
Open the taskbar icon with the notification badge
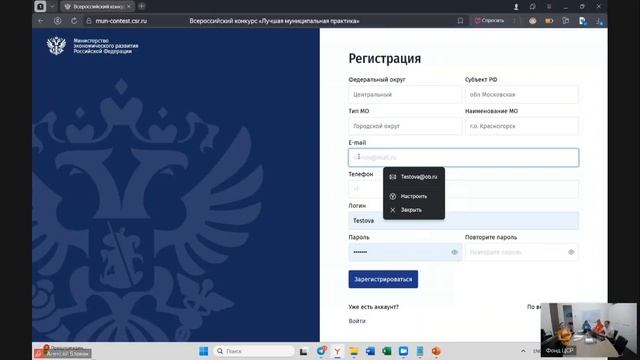[321, 351]
